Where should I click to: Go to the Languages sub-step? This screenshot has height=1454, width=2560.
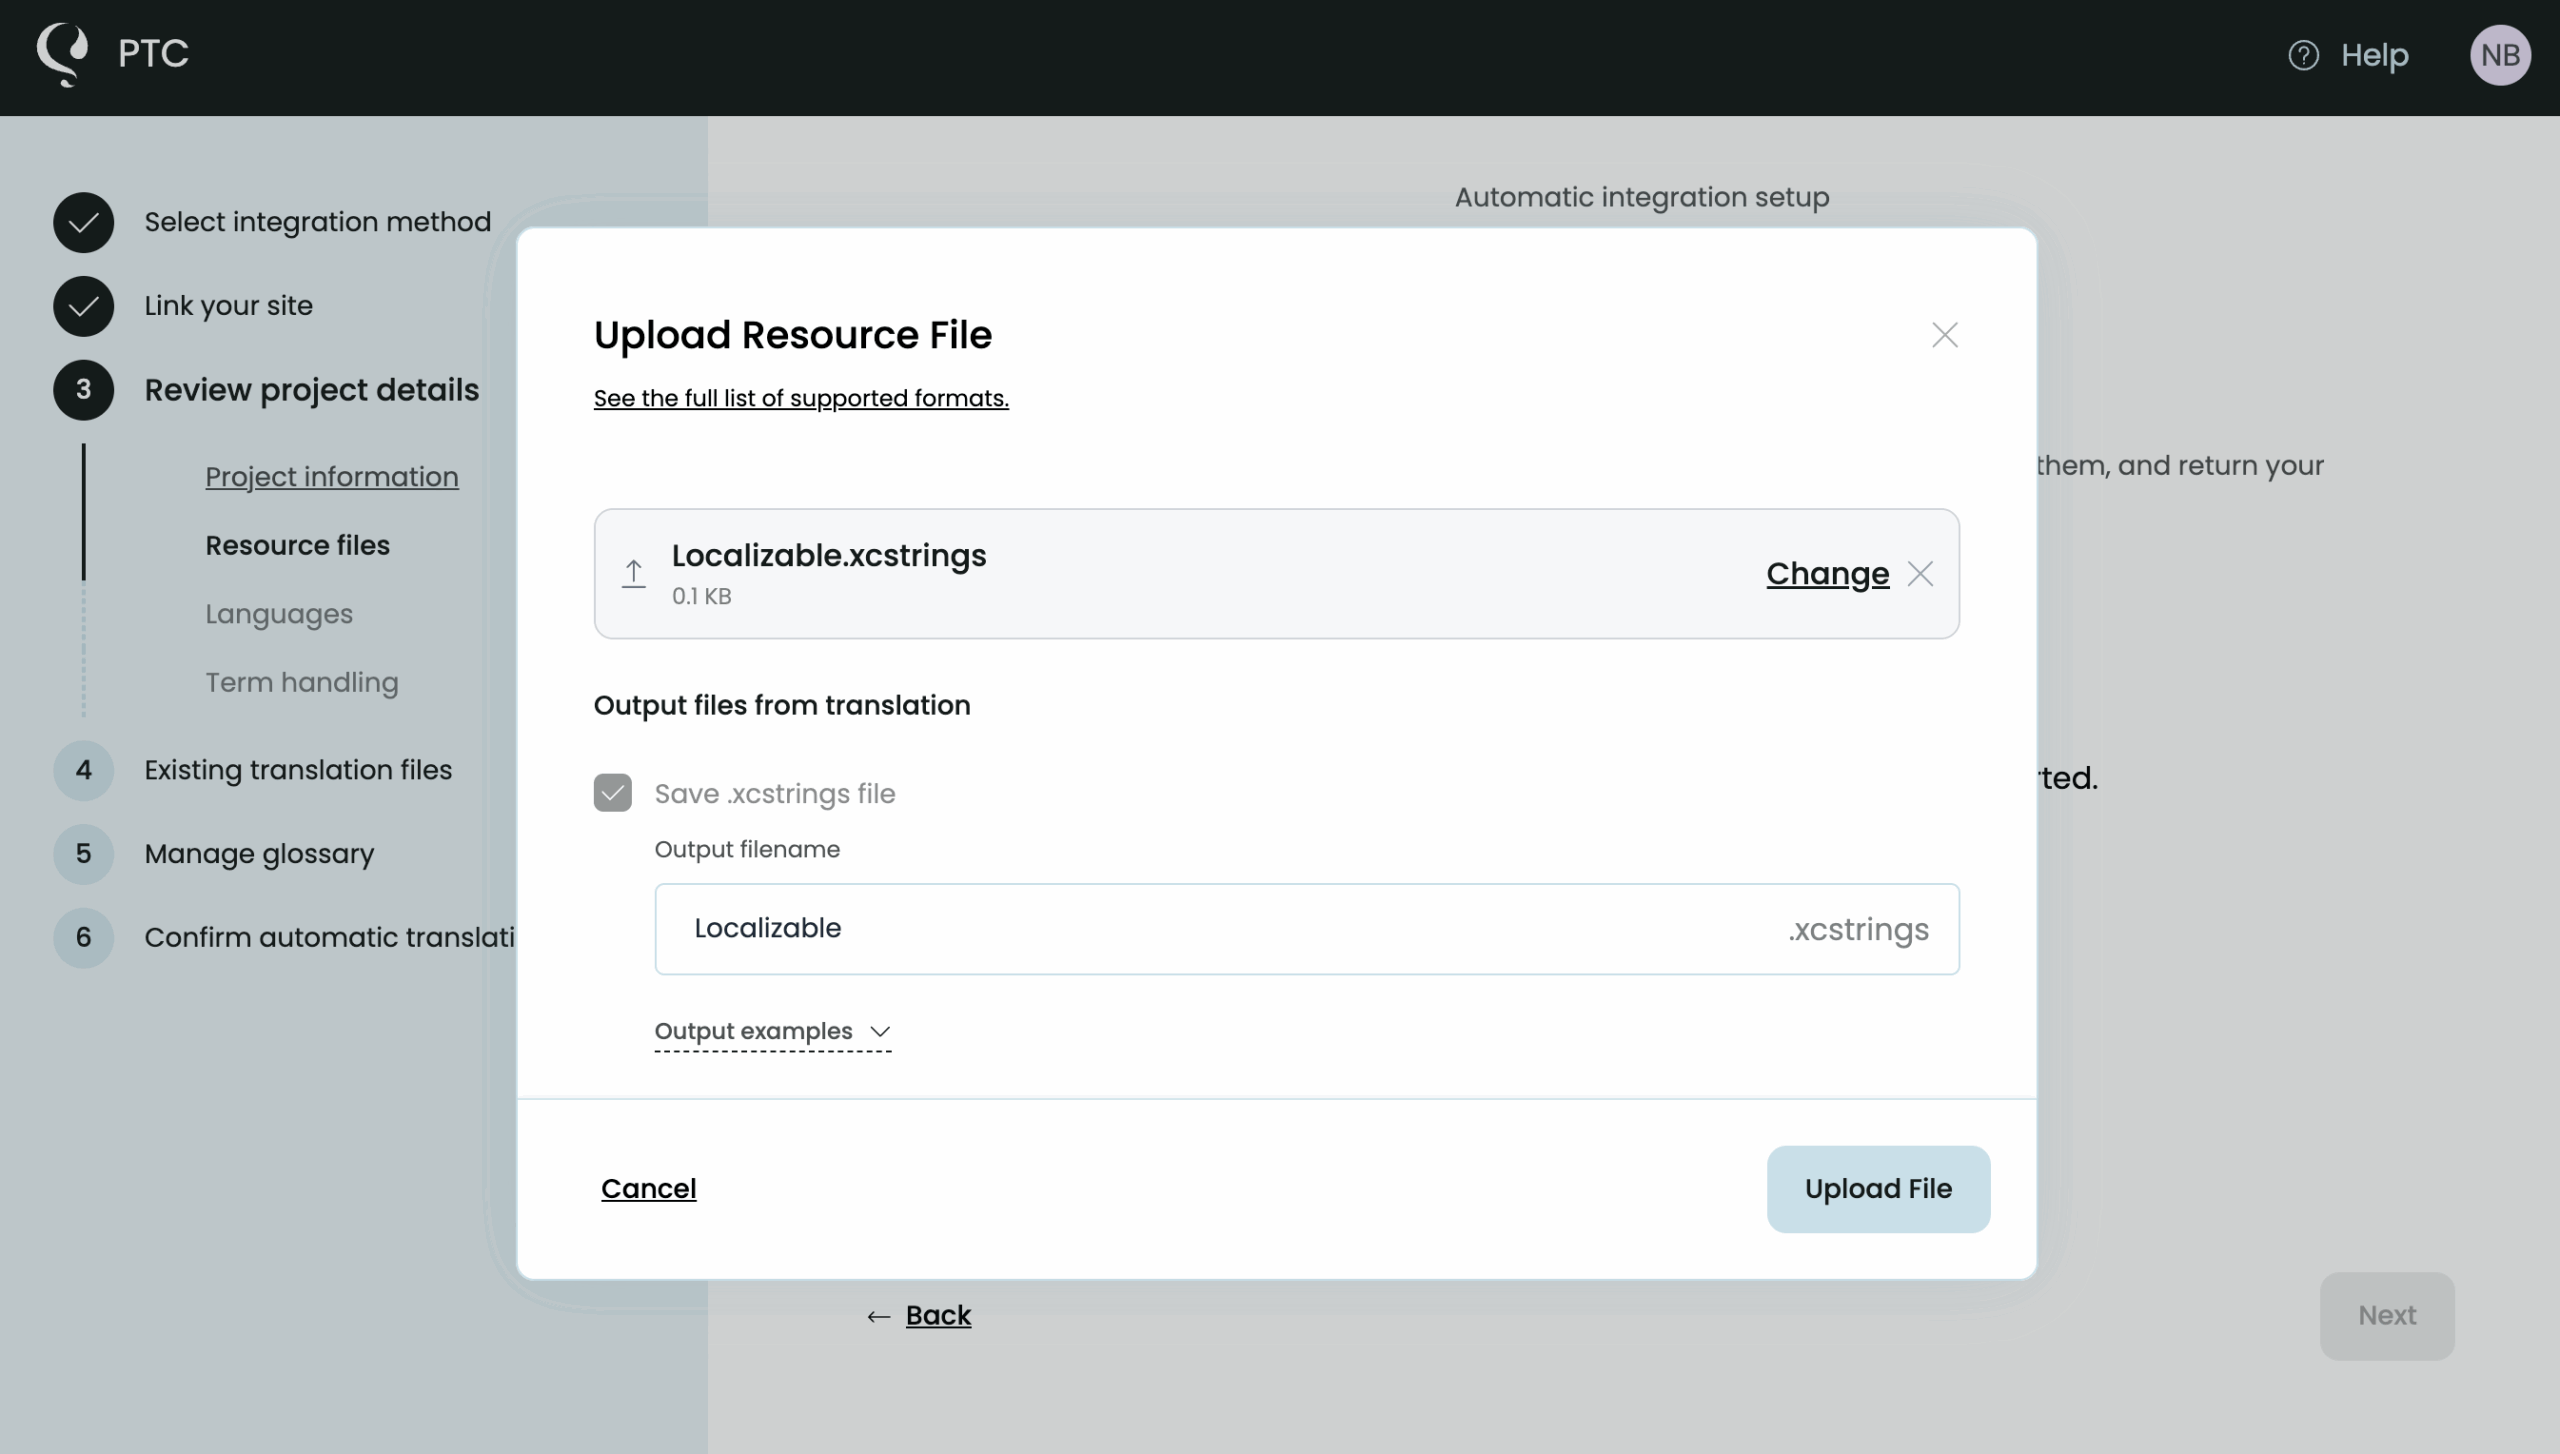[x=279, y=614]
